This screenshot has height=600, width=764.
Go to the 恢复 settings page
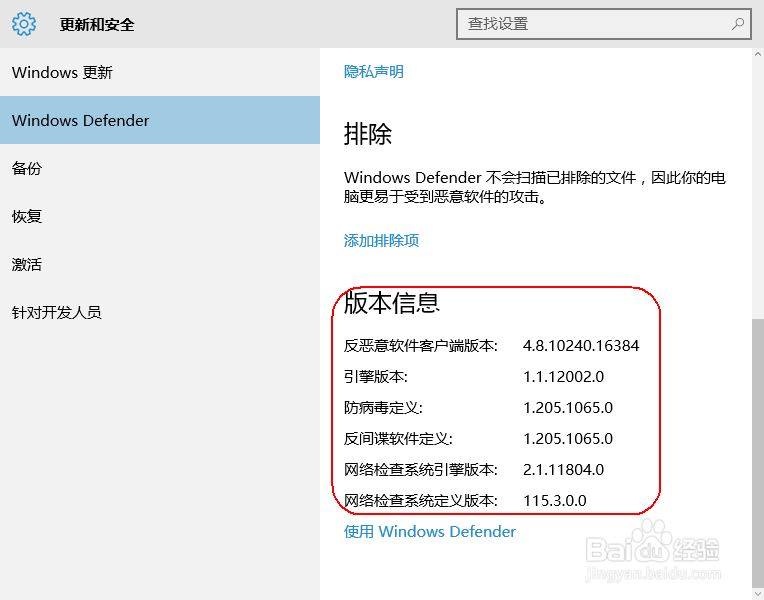(160, 216)
